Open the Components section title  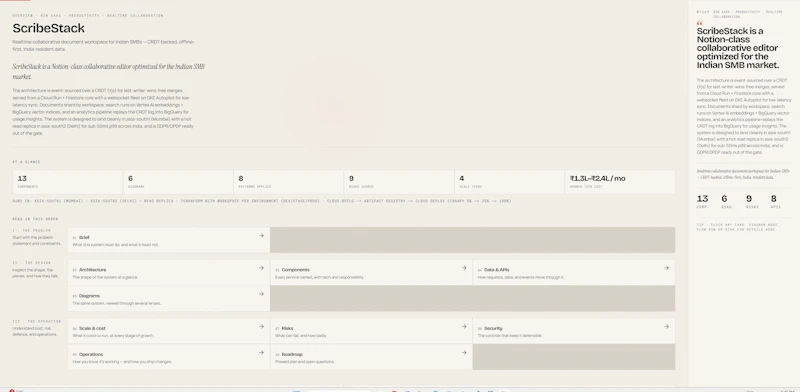click(295, 270)
